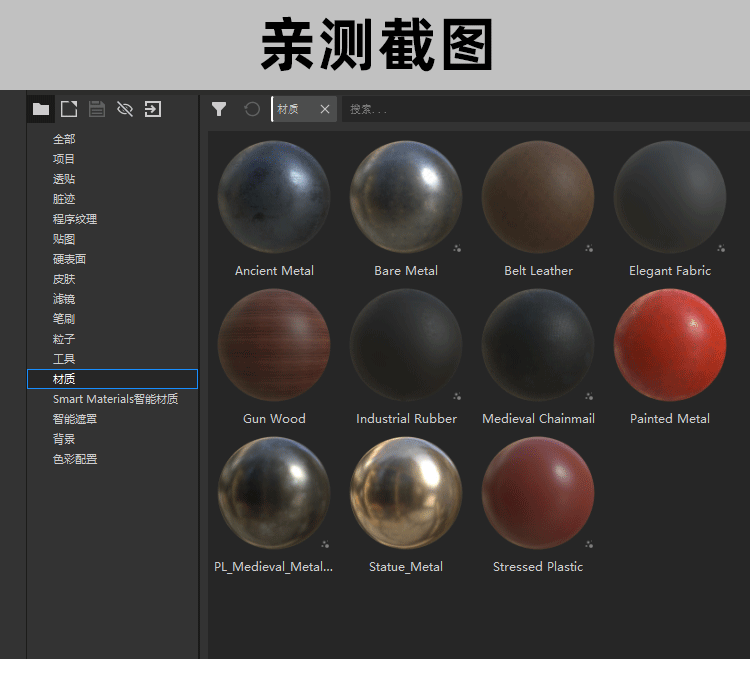
Task: Open the 程序纹理 category
Action: point(75,219)
